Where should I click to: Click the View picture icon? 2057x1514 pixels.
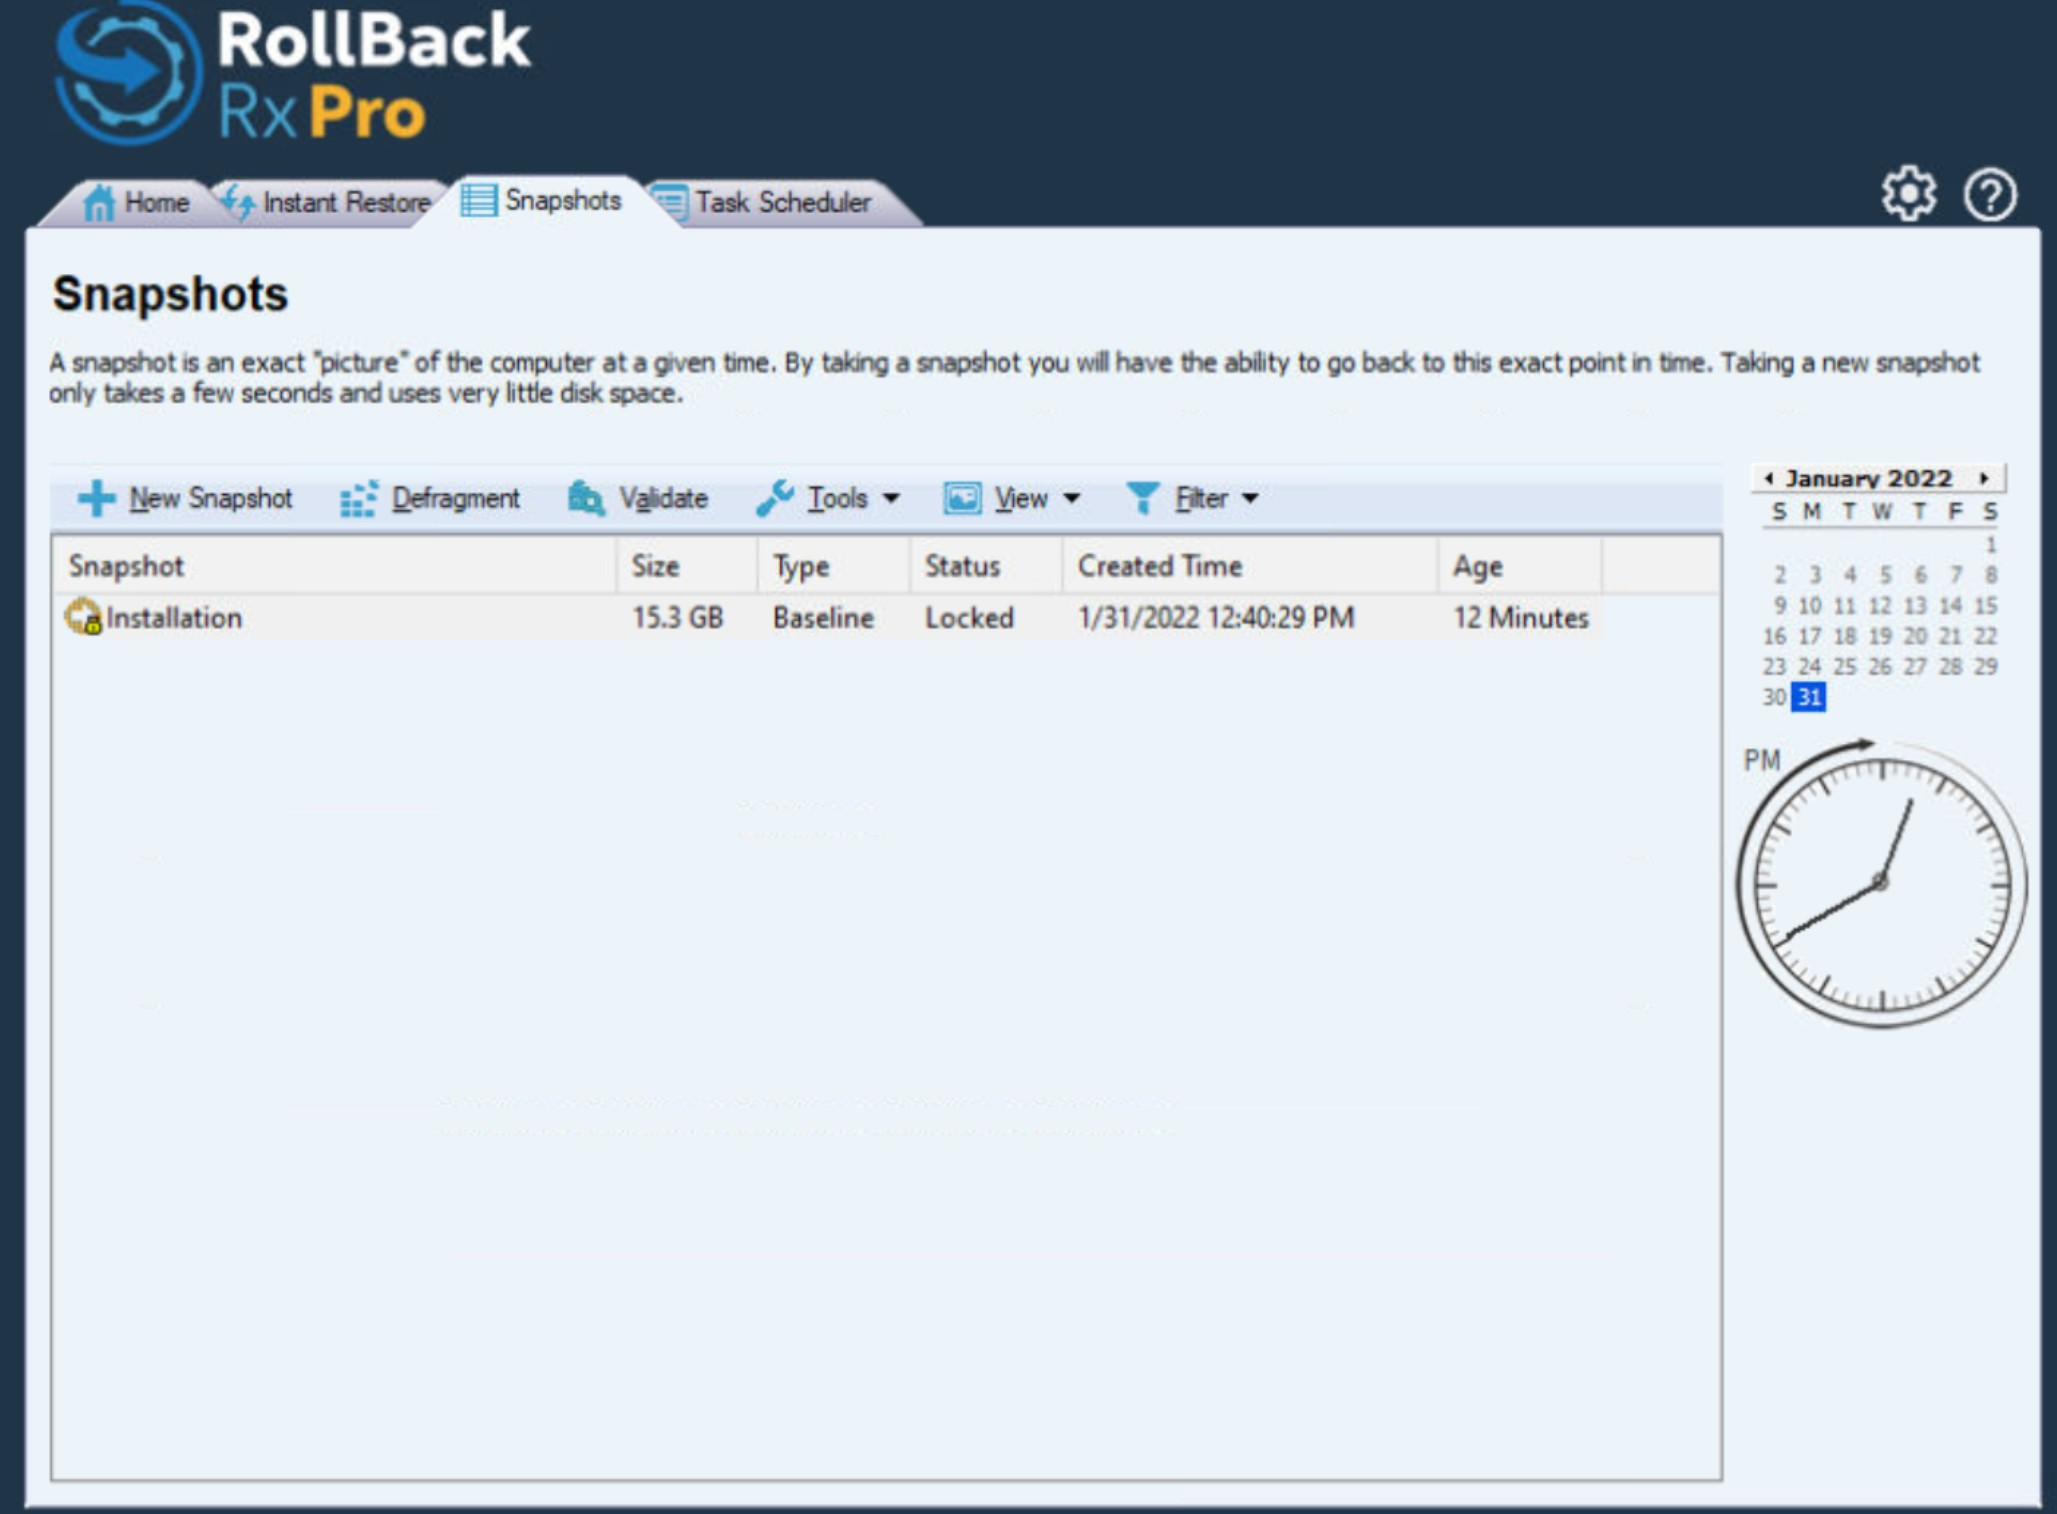(x=962, y=498)
